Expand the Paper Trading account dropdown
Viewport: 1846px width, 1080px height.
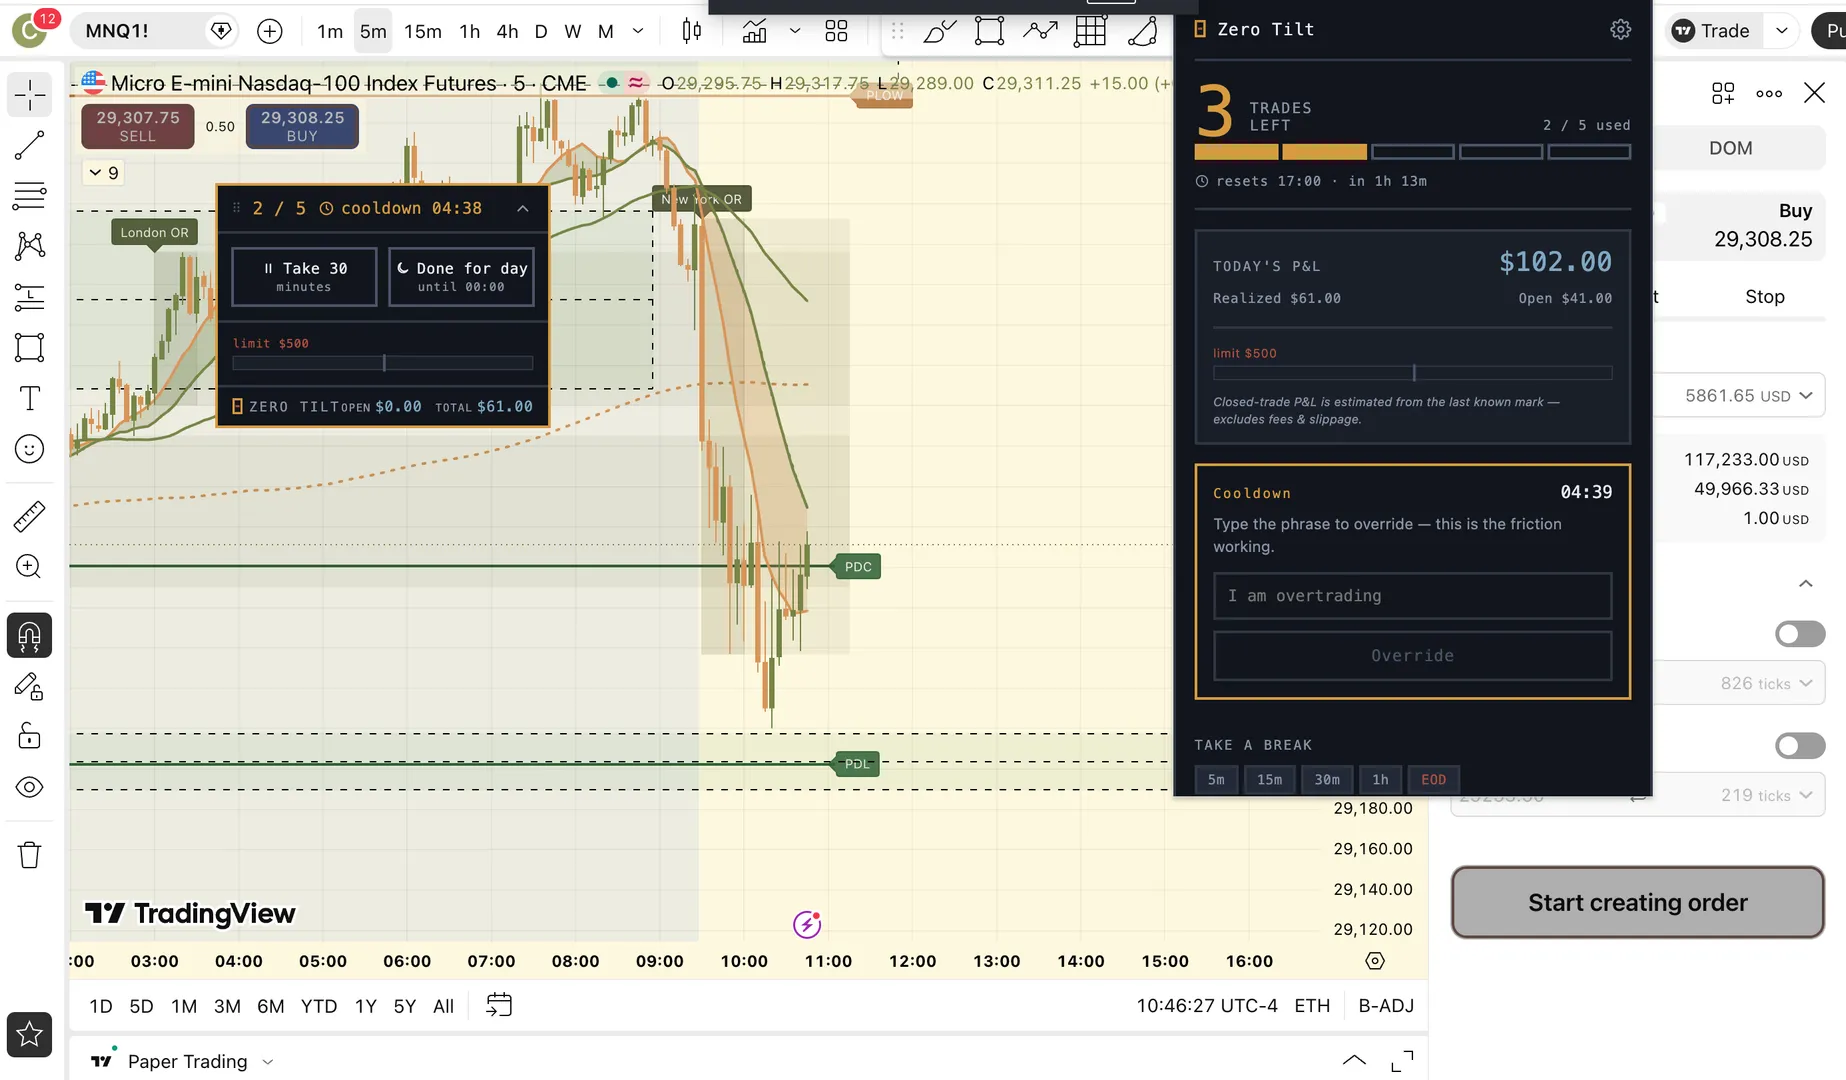(x=268, y=1062)
